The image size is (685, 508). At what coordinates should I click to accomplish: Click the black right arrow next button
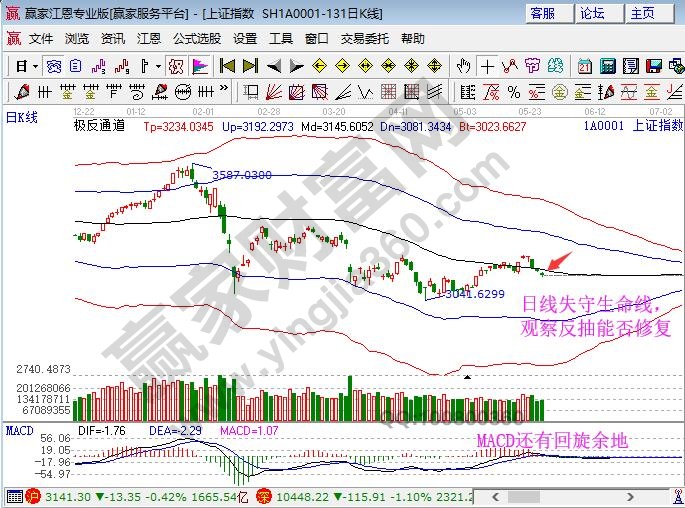coord(294,66)
